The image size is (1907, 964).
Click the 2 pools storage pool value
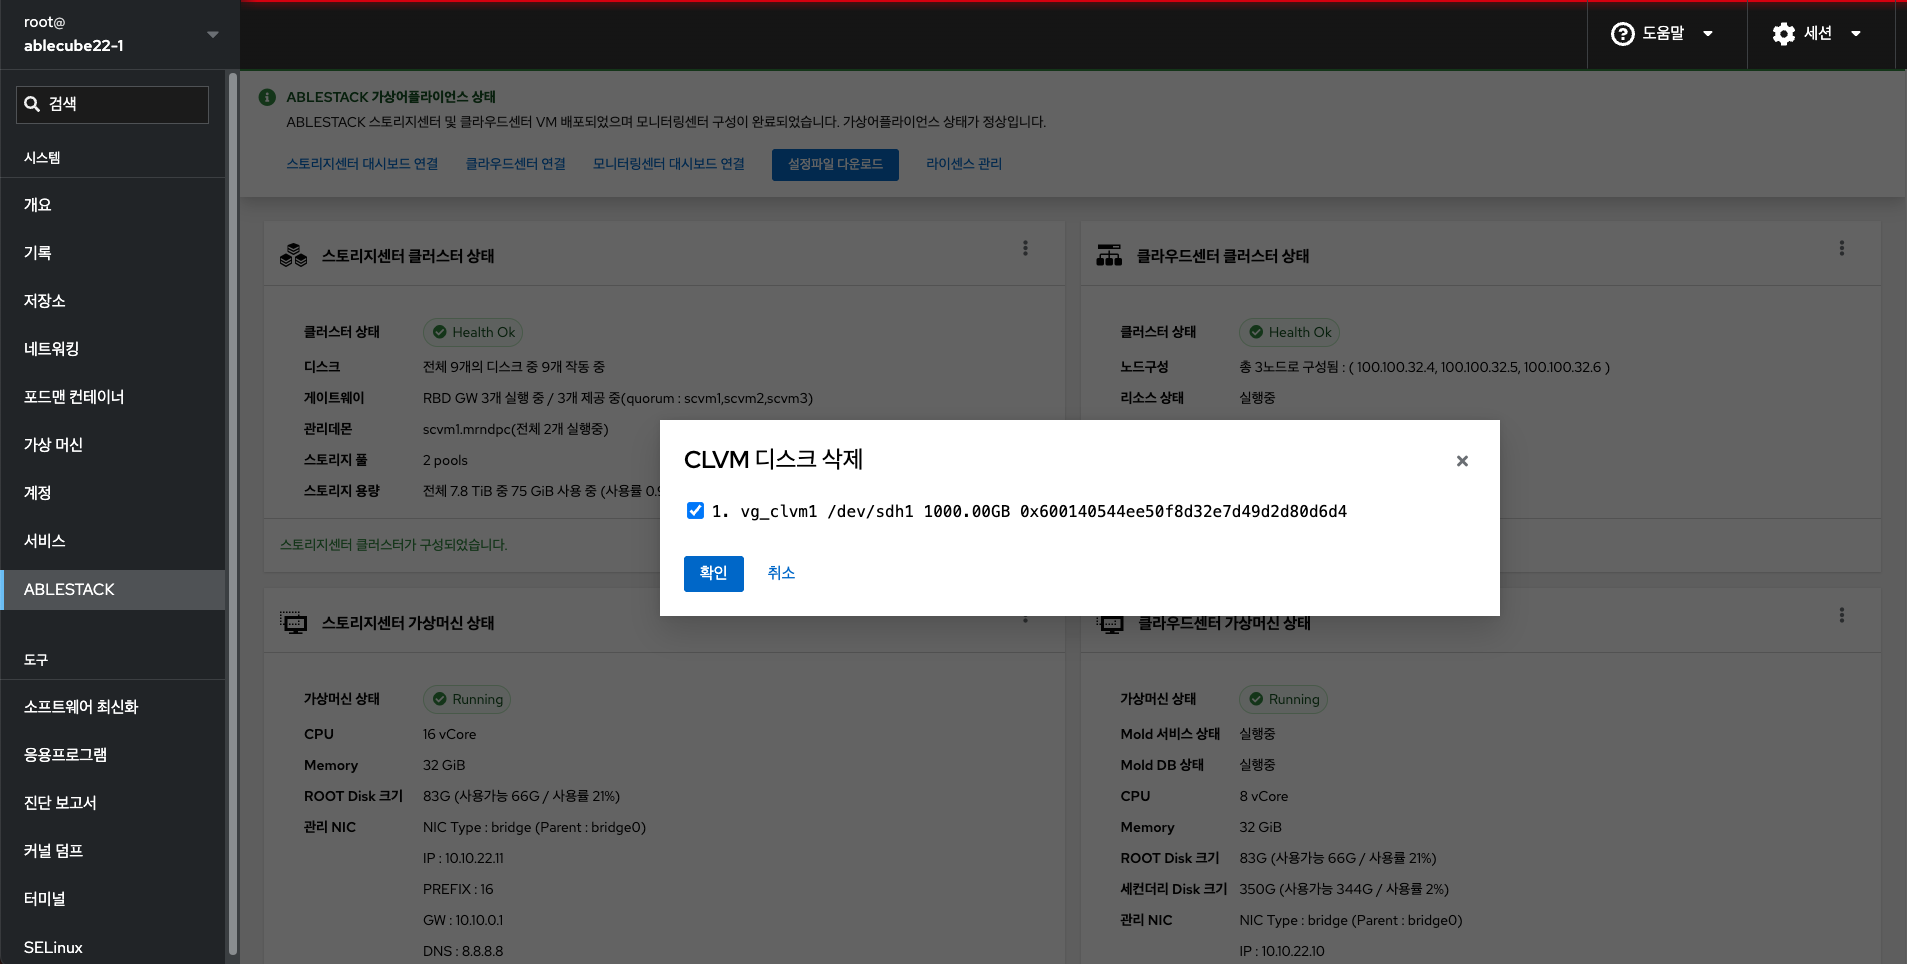point(445,460)
